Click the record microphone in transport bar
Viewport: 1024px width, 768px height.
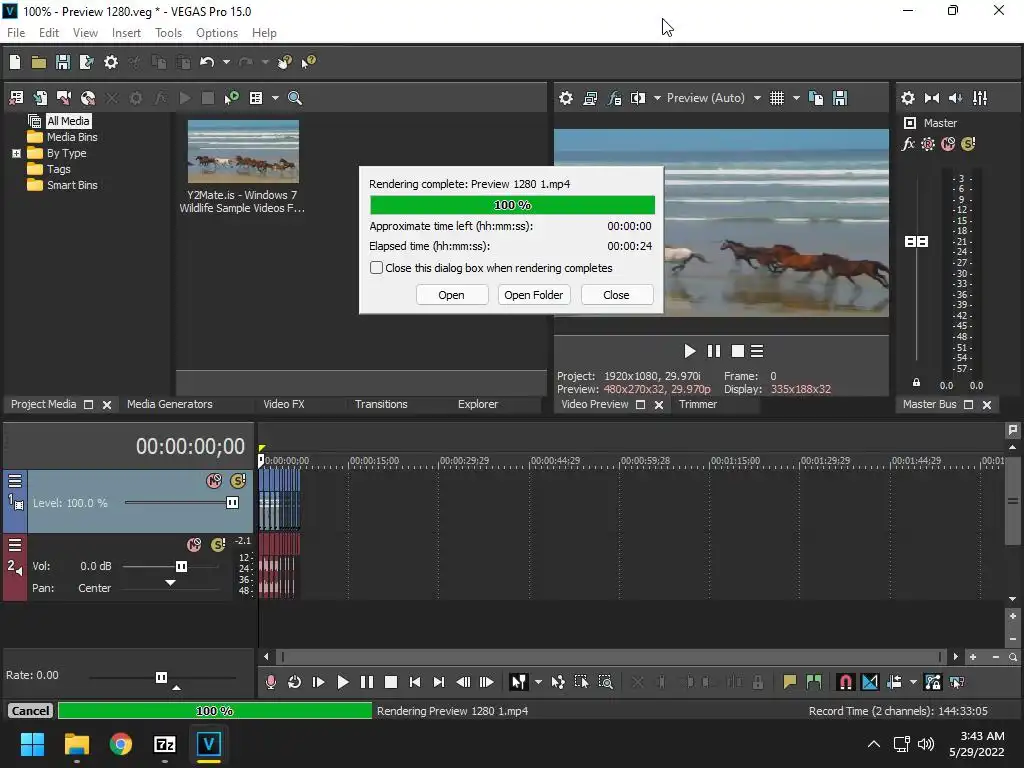coord(270,682)
